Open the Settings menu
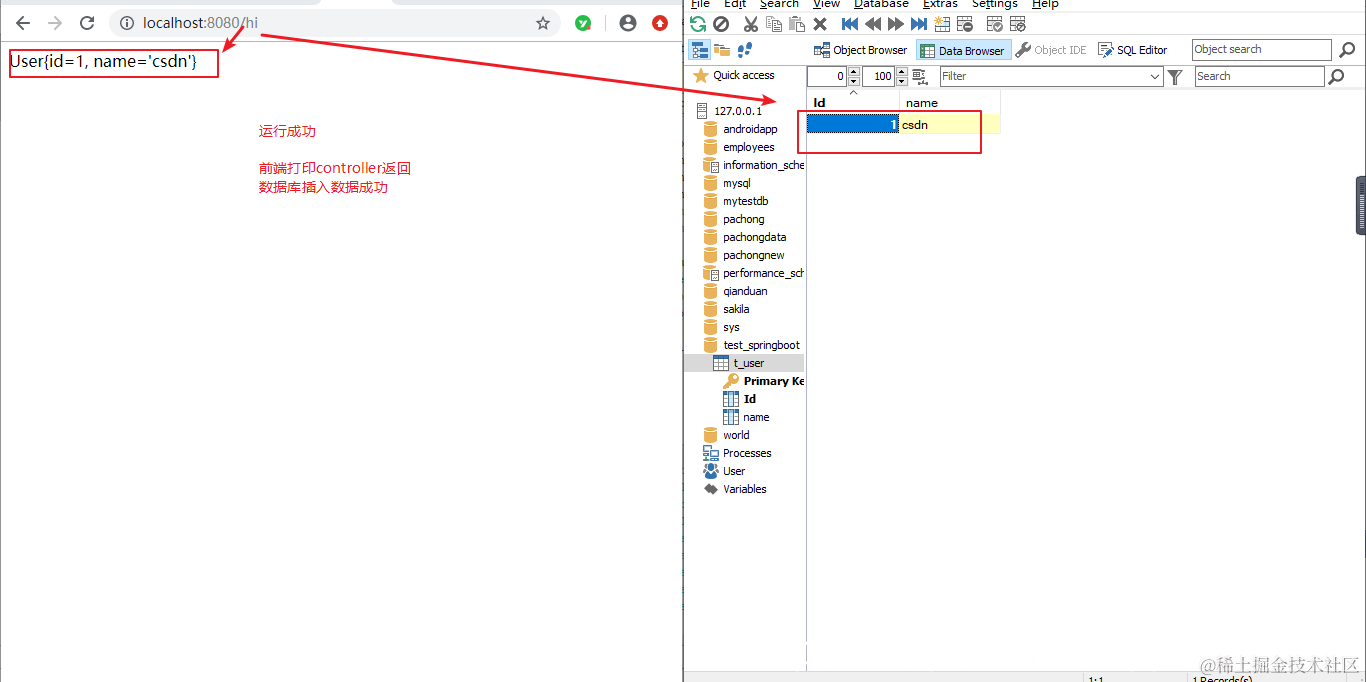The height and width of the screenshot is (682, 1366). pos(994,4)
